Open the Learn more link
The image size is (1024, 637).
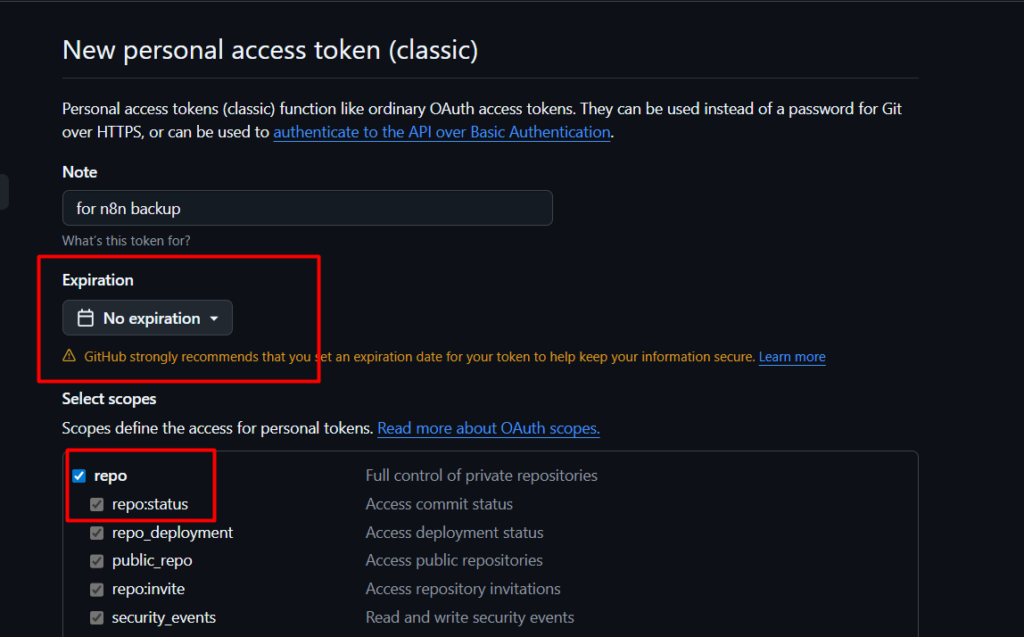792,357
